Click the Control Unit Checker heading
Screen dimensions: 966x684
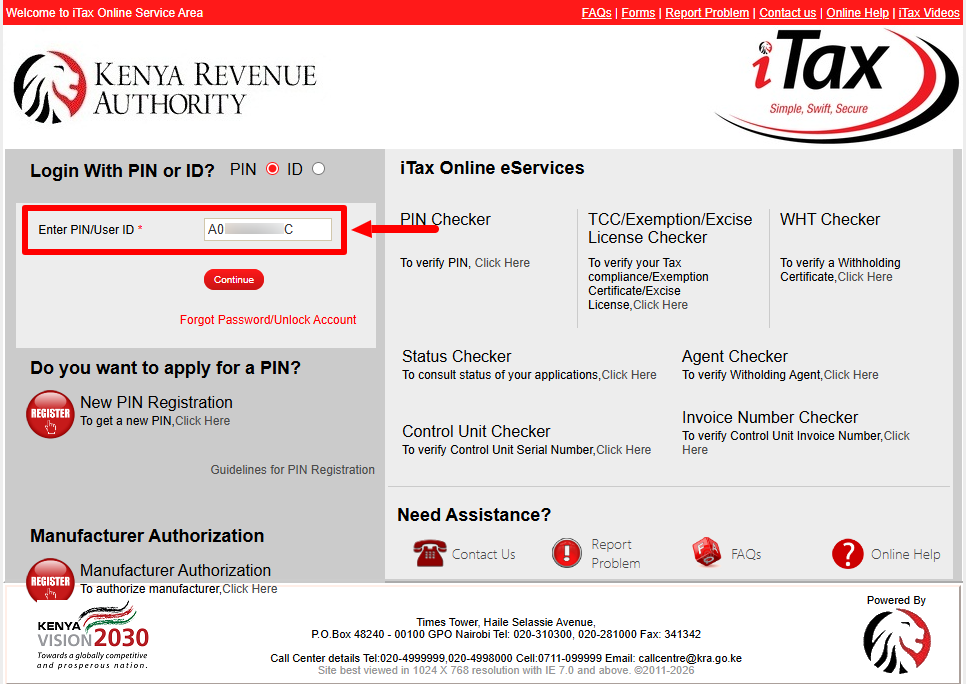coord(476,431)
